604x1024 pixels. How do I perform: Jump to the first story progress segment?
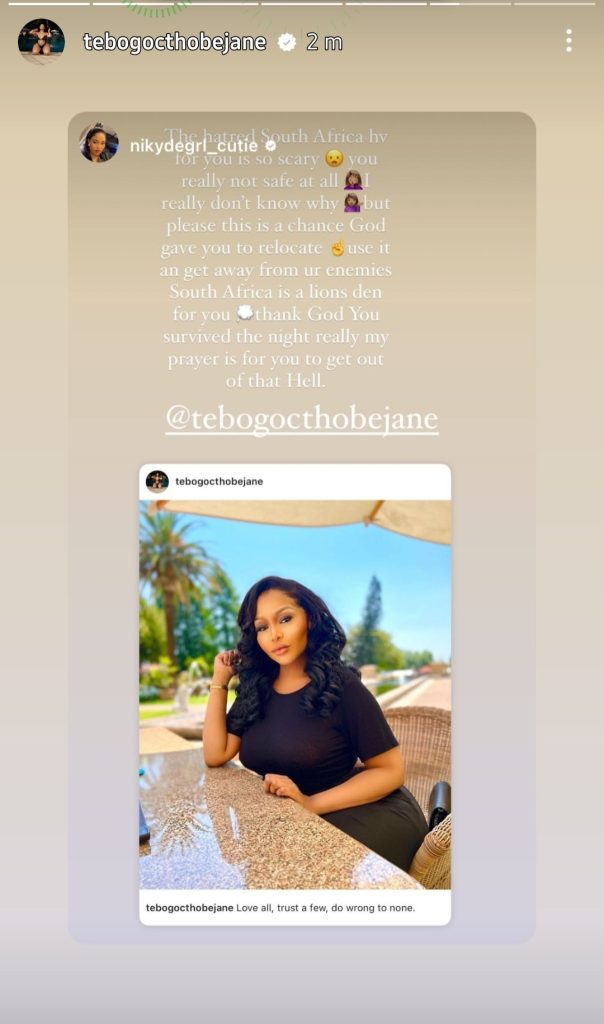[x=49, y=3]
